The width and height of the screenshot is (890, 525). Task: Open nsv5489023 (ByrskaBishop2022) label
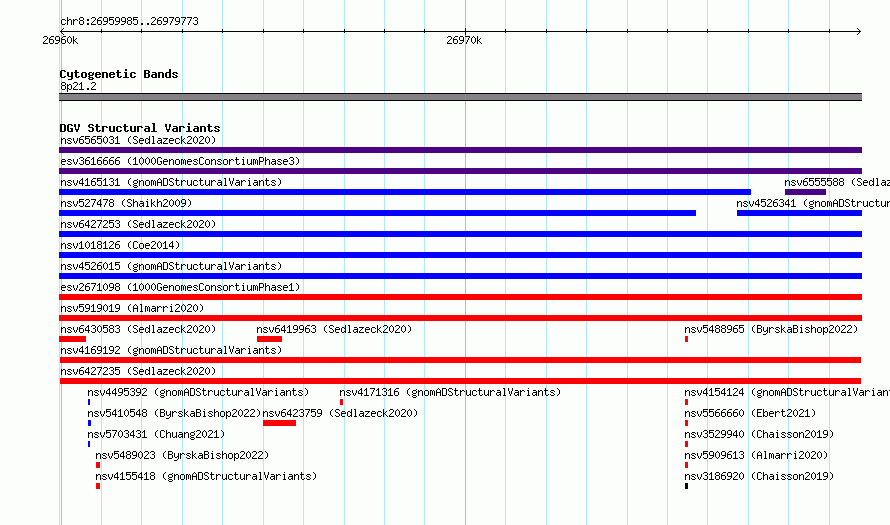(182, 455)
